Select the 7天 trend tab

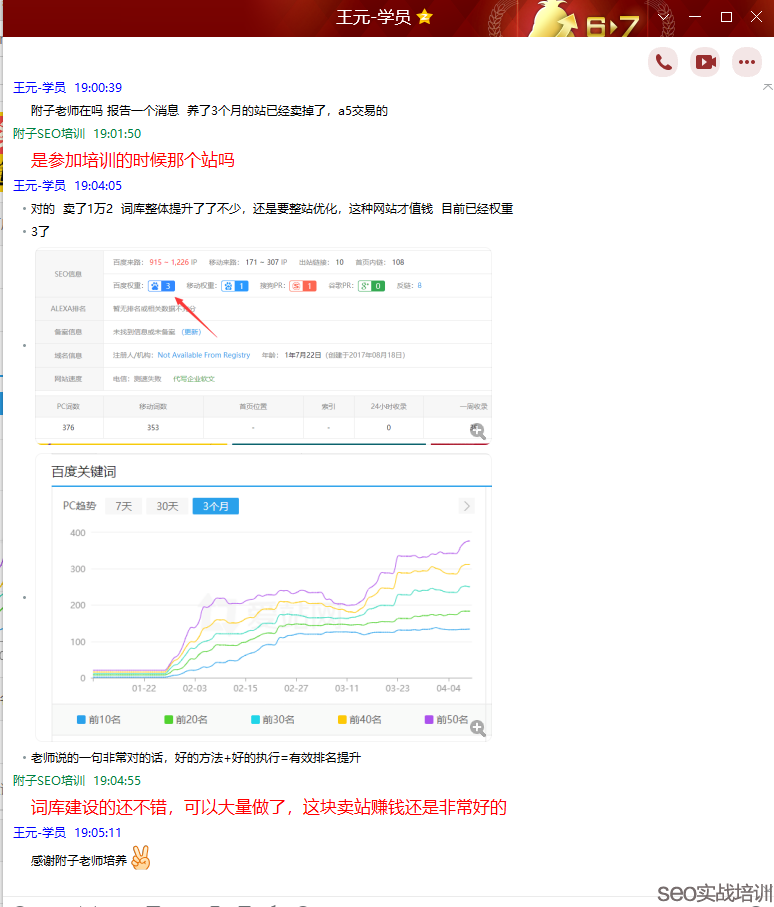pos(123,506)
